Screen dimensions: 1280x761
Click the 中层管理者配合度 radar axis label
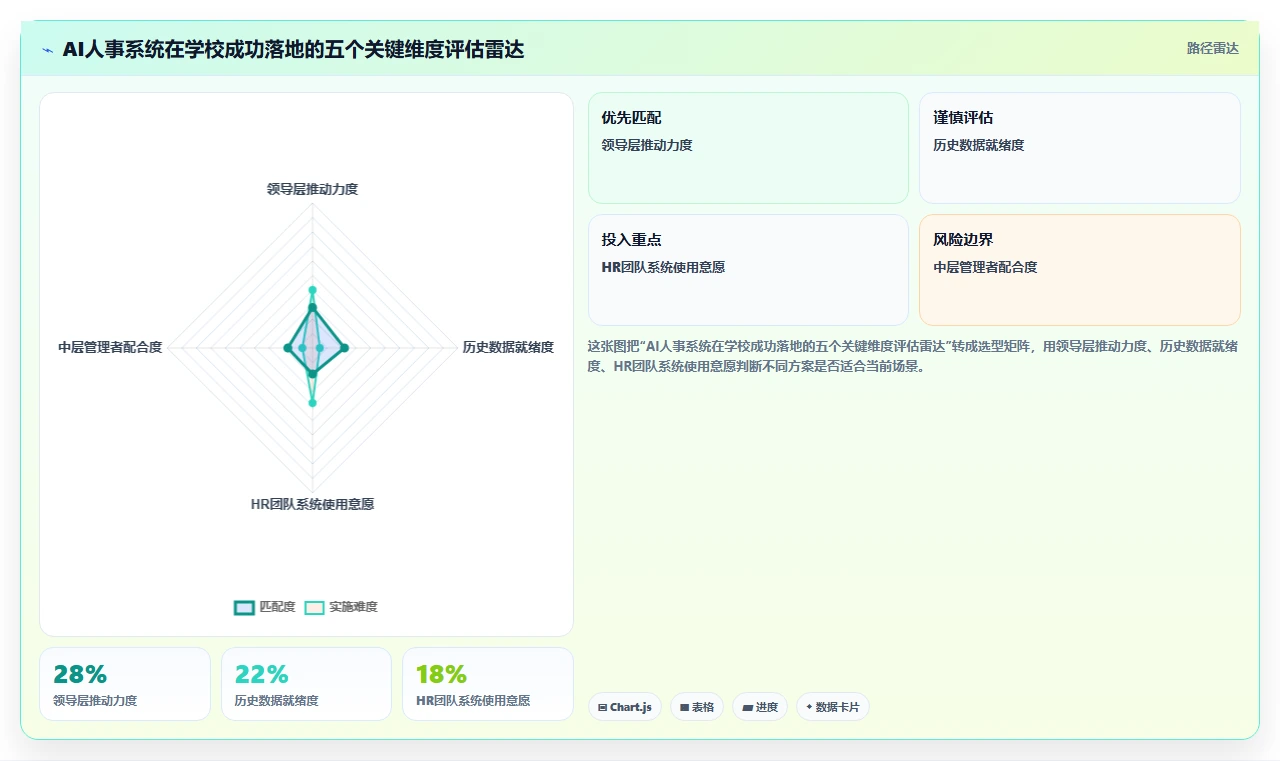tap(110, 348)
